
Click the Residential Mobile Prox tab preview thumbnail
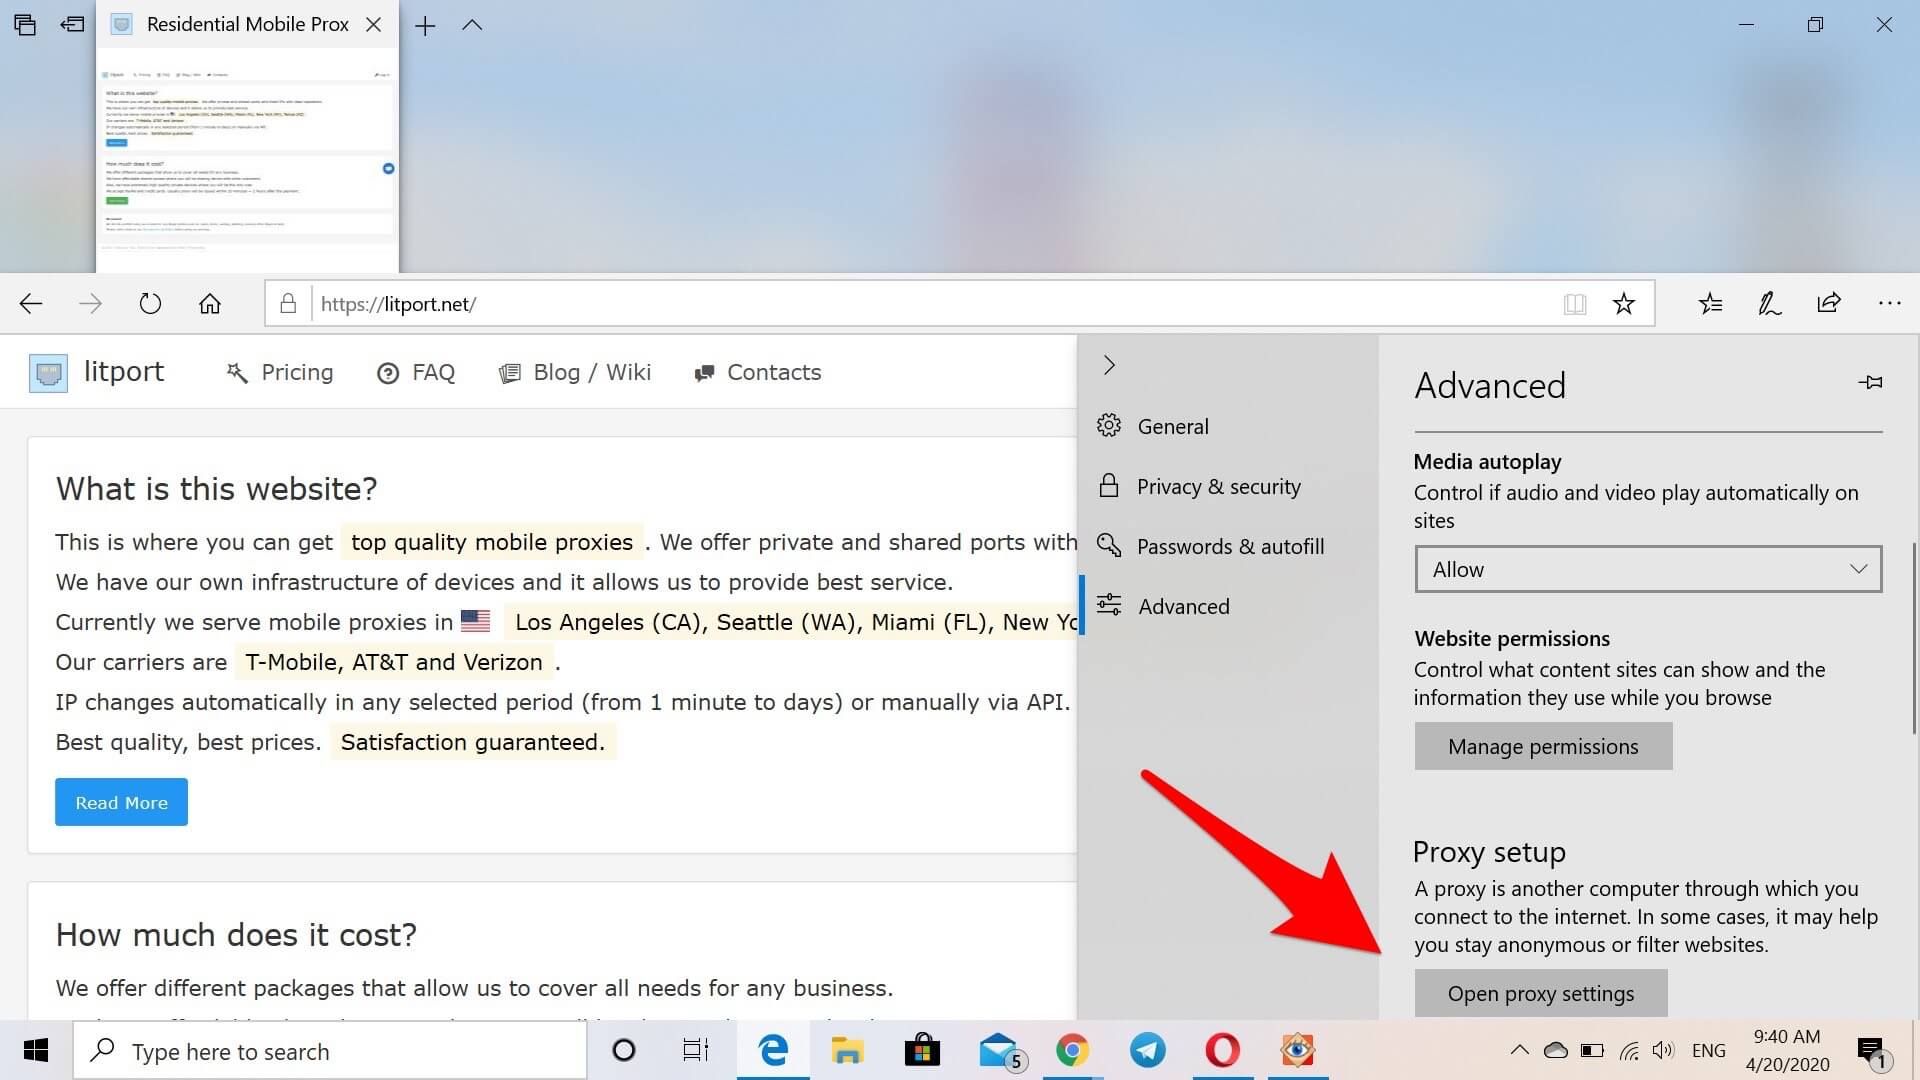coord(247,160)
